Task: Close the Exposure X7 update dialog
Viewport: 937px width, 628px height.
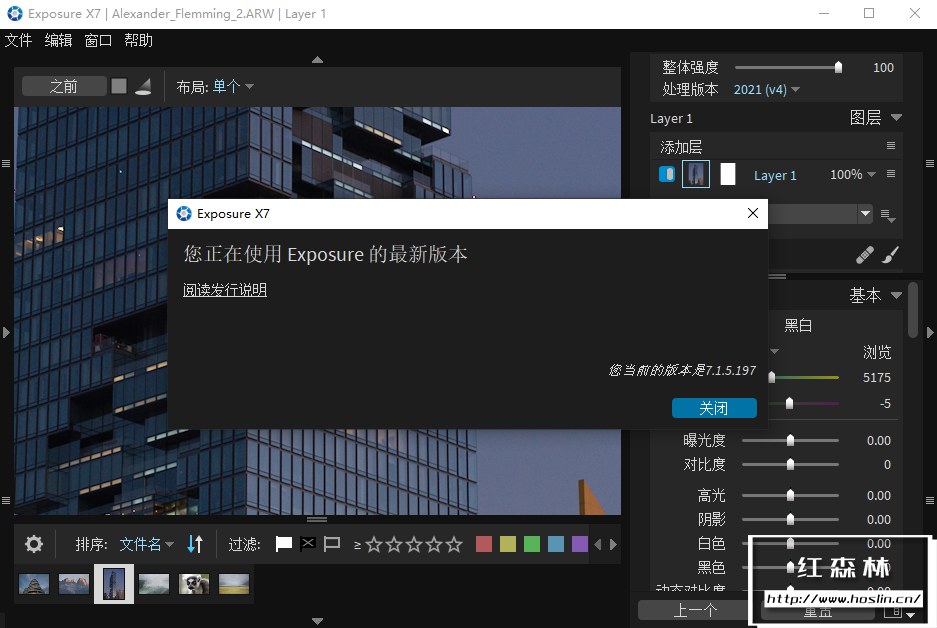Action: 753,213
